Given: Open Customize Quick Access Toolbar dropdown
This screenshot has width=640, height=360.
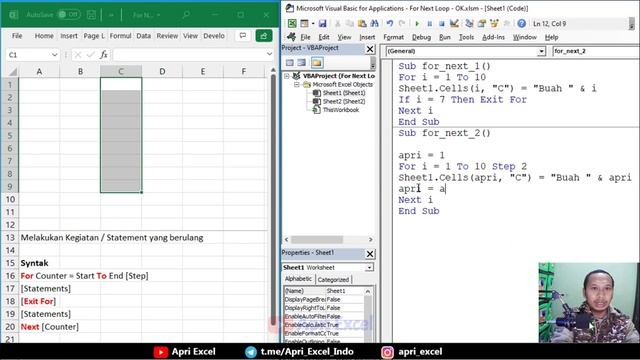Looking at the screenshot, I should [x=111, y=15].
